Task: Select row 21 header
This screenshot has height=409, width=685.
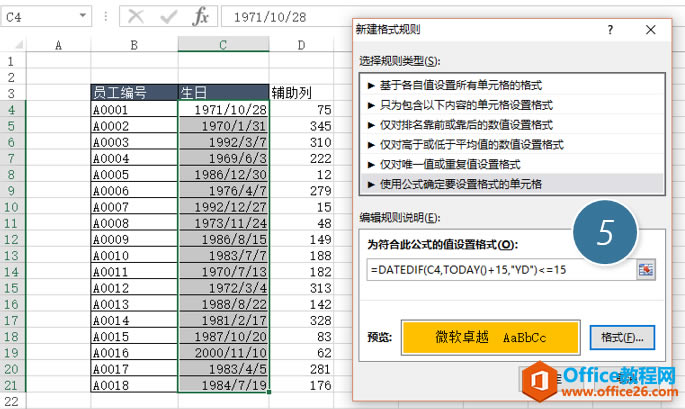Action: 12,385
